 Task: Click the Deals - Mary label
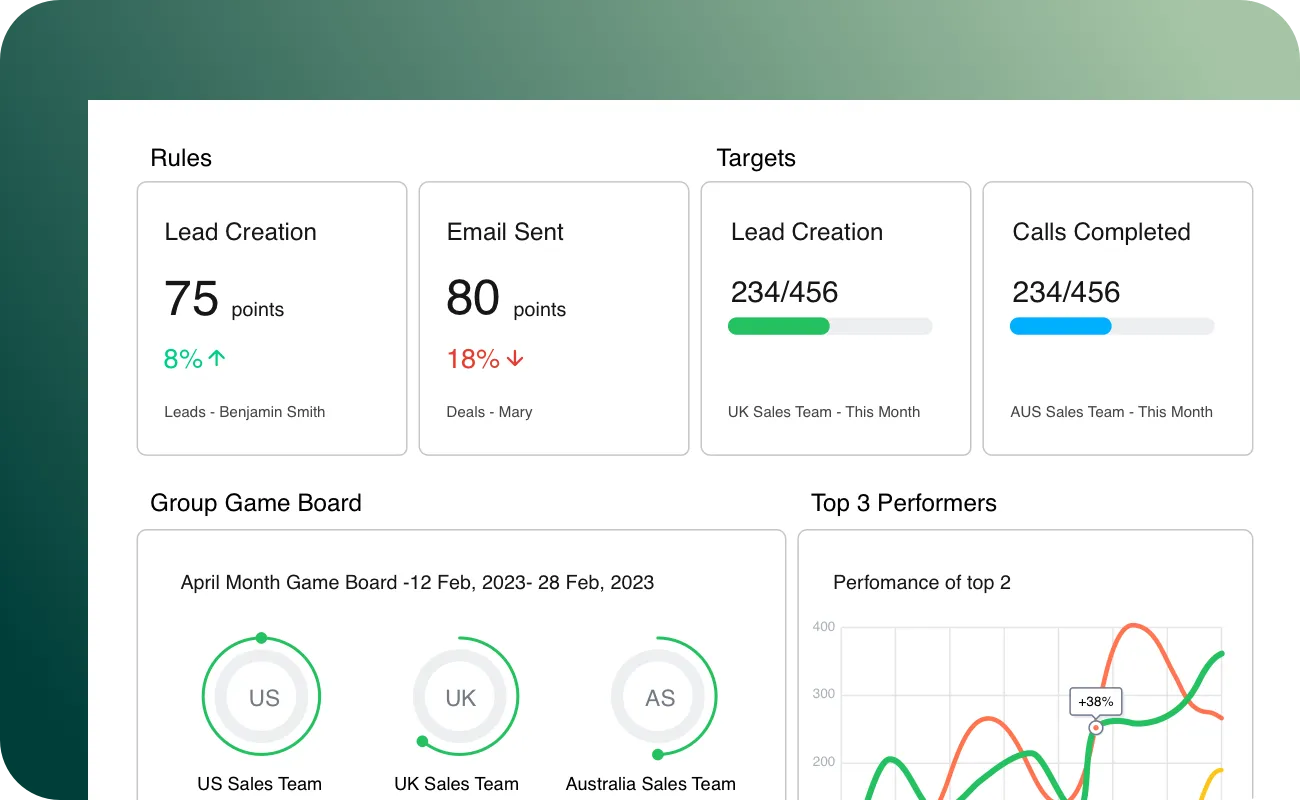(x=489, y=411)
